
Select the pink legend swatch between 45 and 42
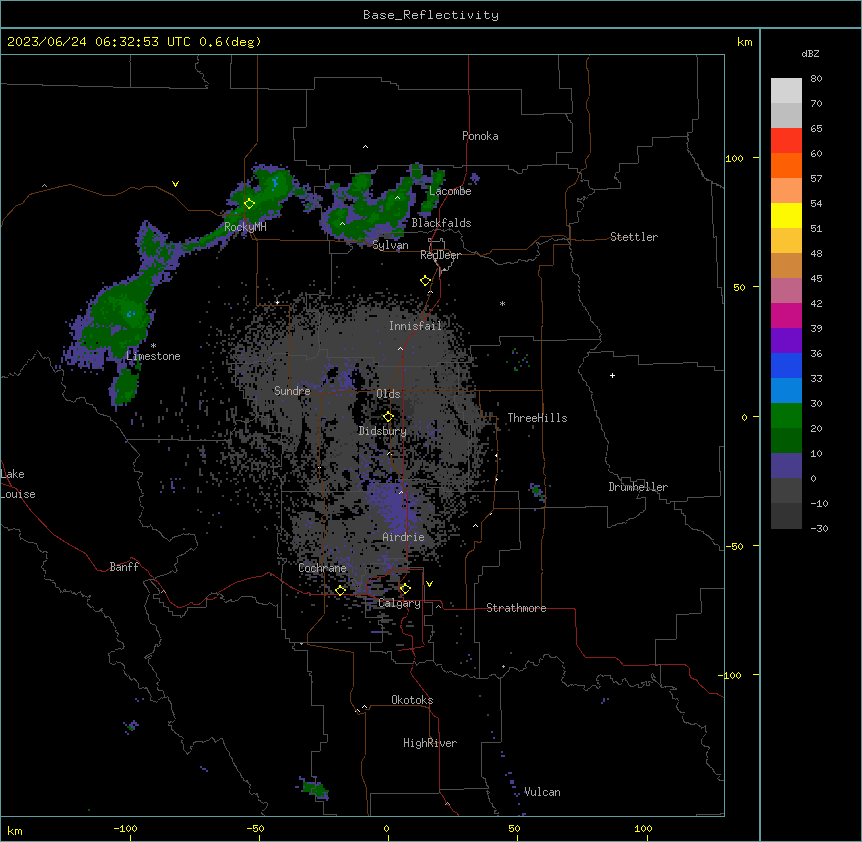coord(786,291)
